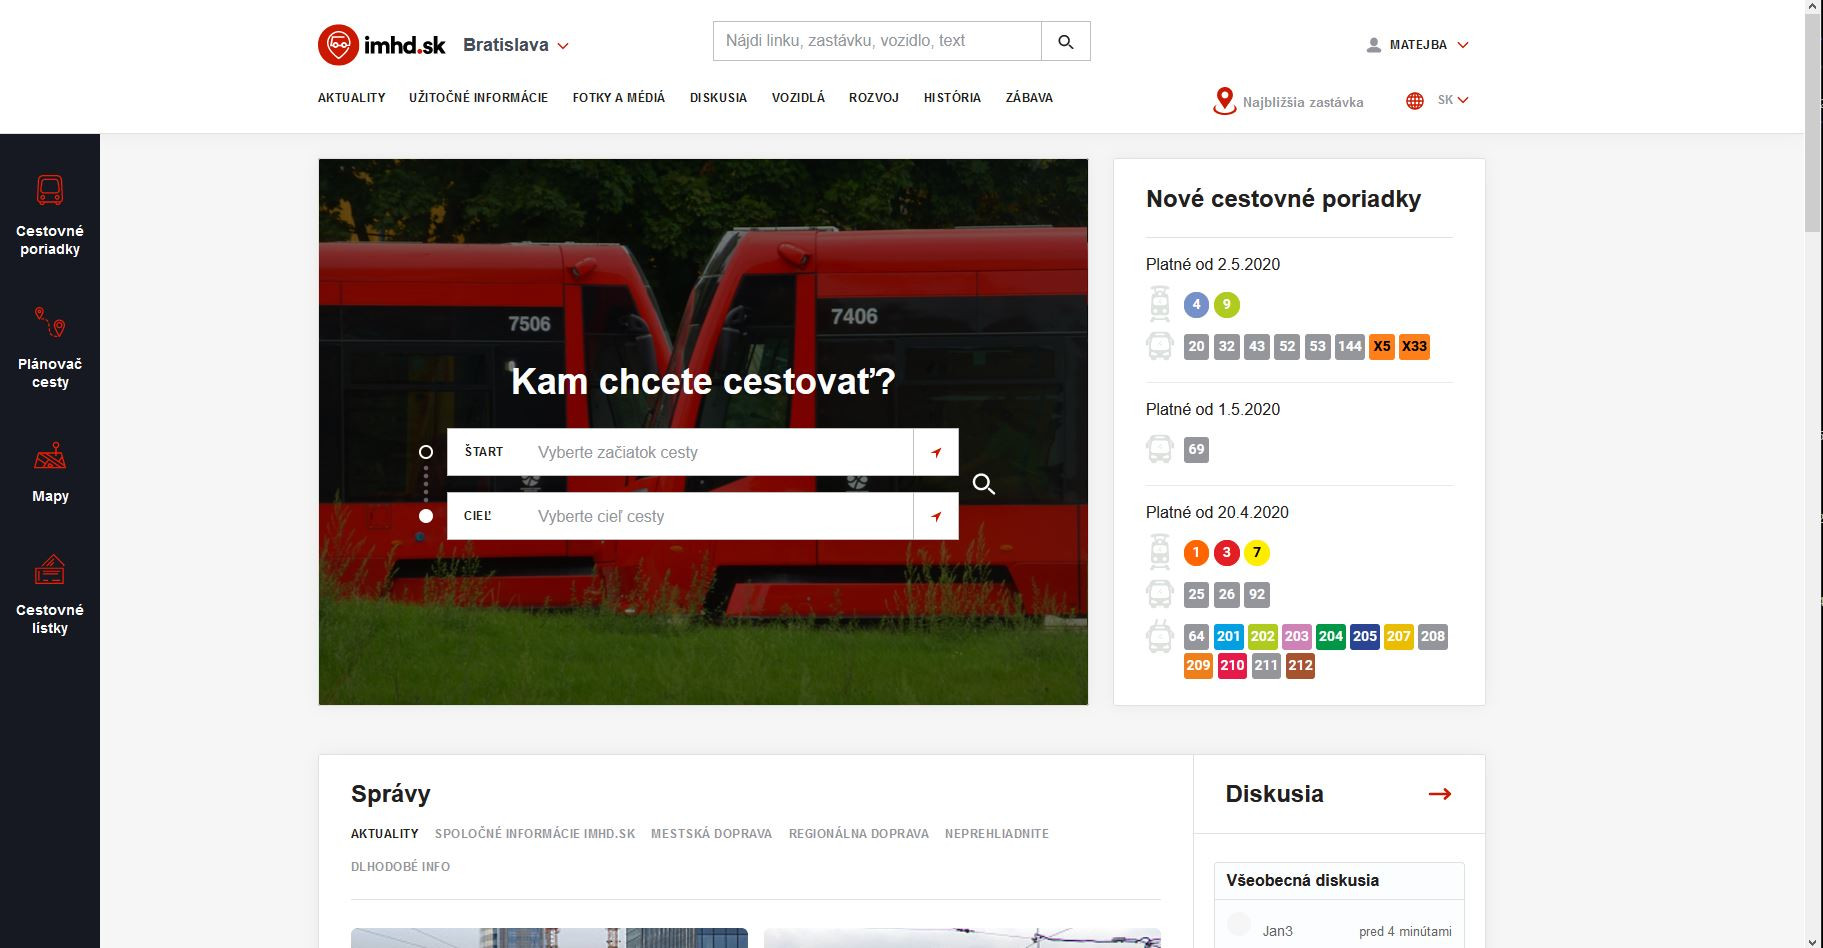1823x948 pixels.
Task: Click the Vyberte začiatok cesty input field
Action: pyautogui.click(x=720, y=452)
